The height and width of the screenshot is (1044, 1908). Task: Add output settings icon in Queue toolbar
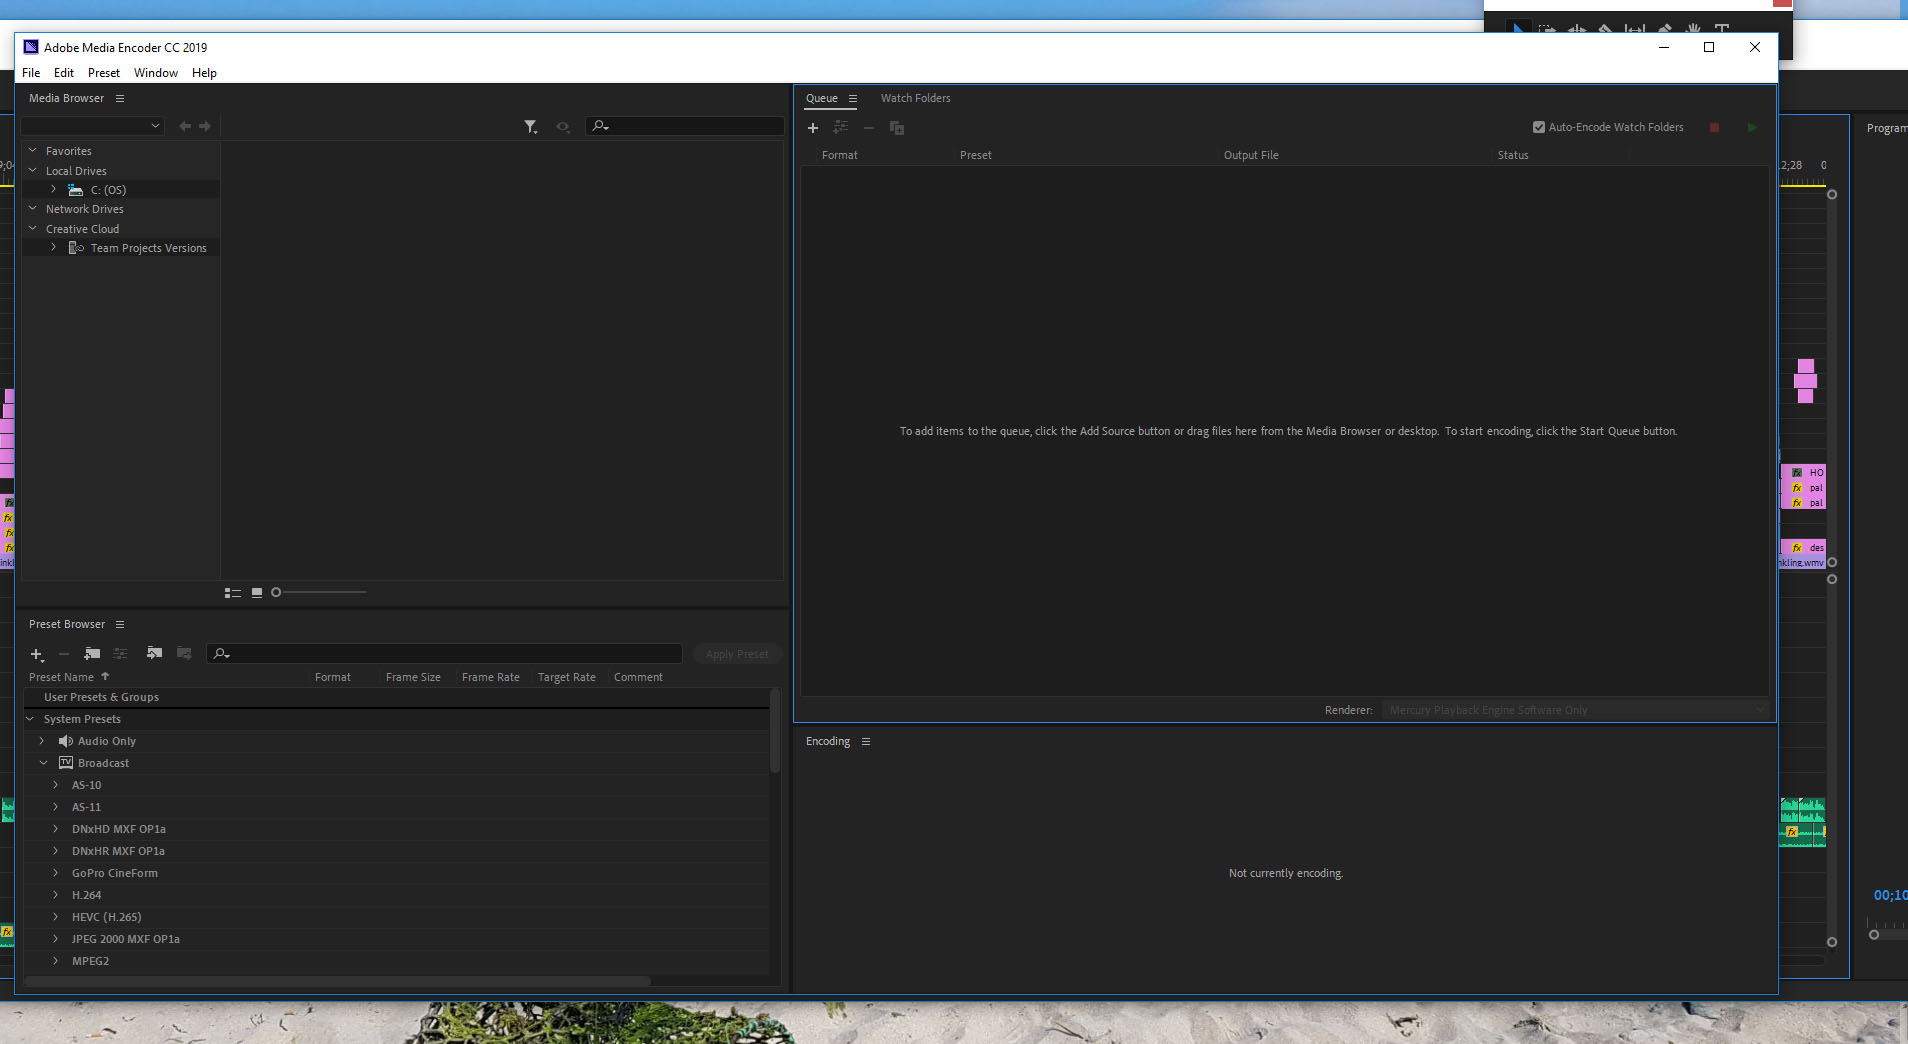click(841, 128)
